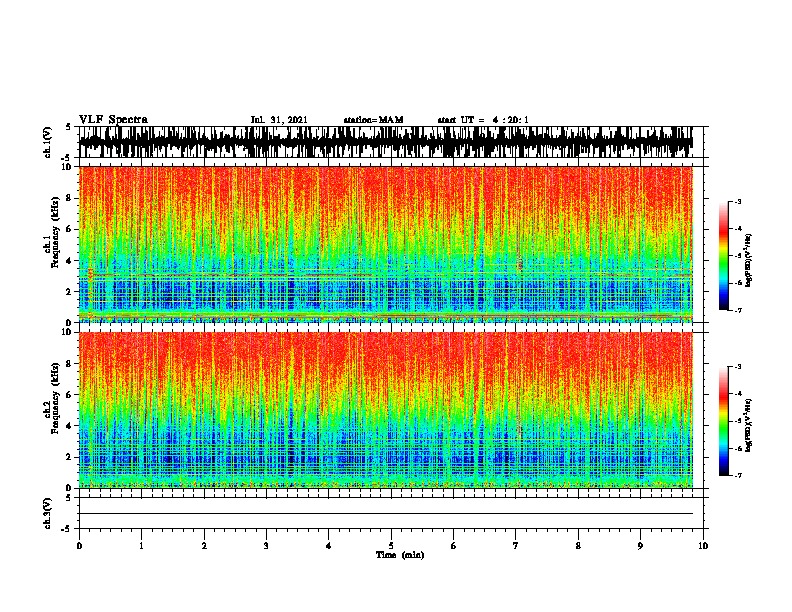Click the color scale bar beside ch.2 spectrogram
The width and height of the screenshot is (792, 612).
(x=724, y=421)
